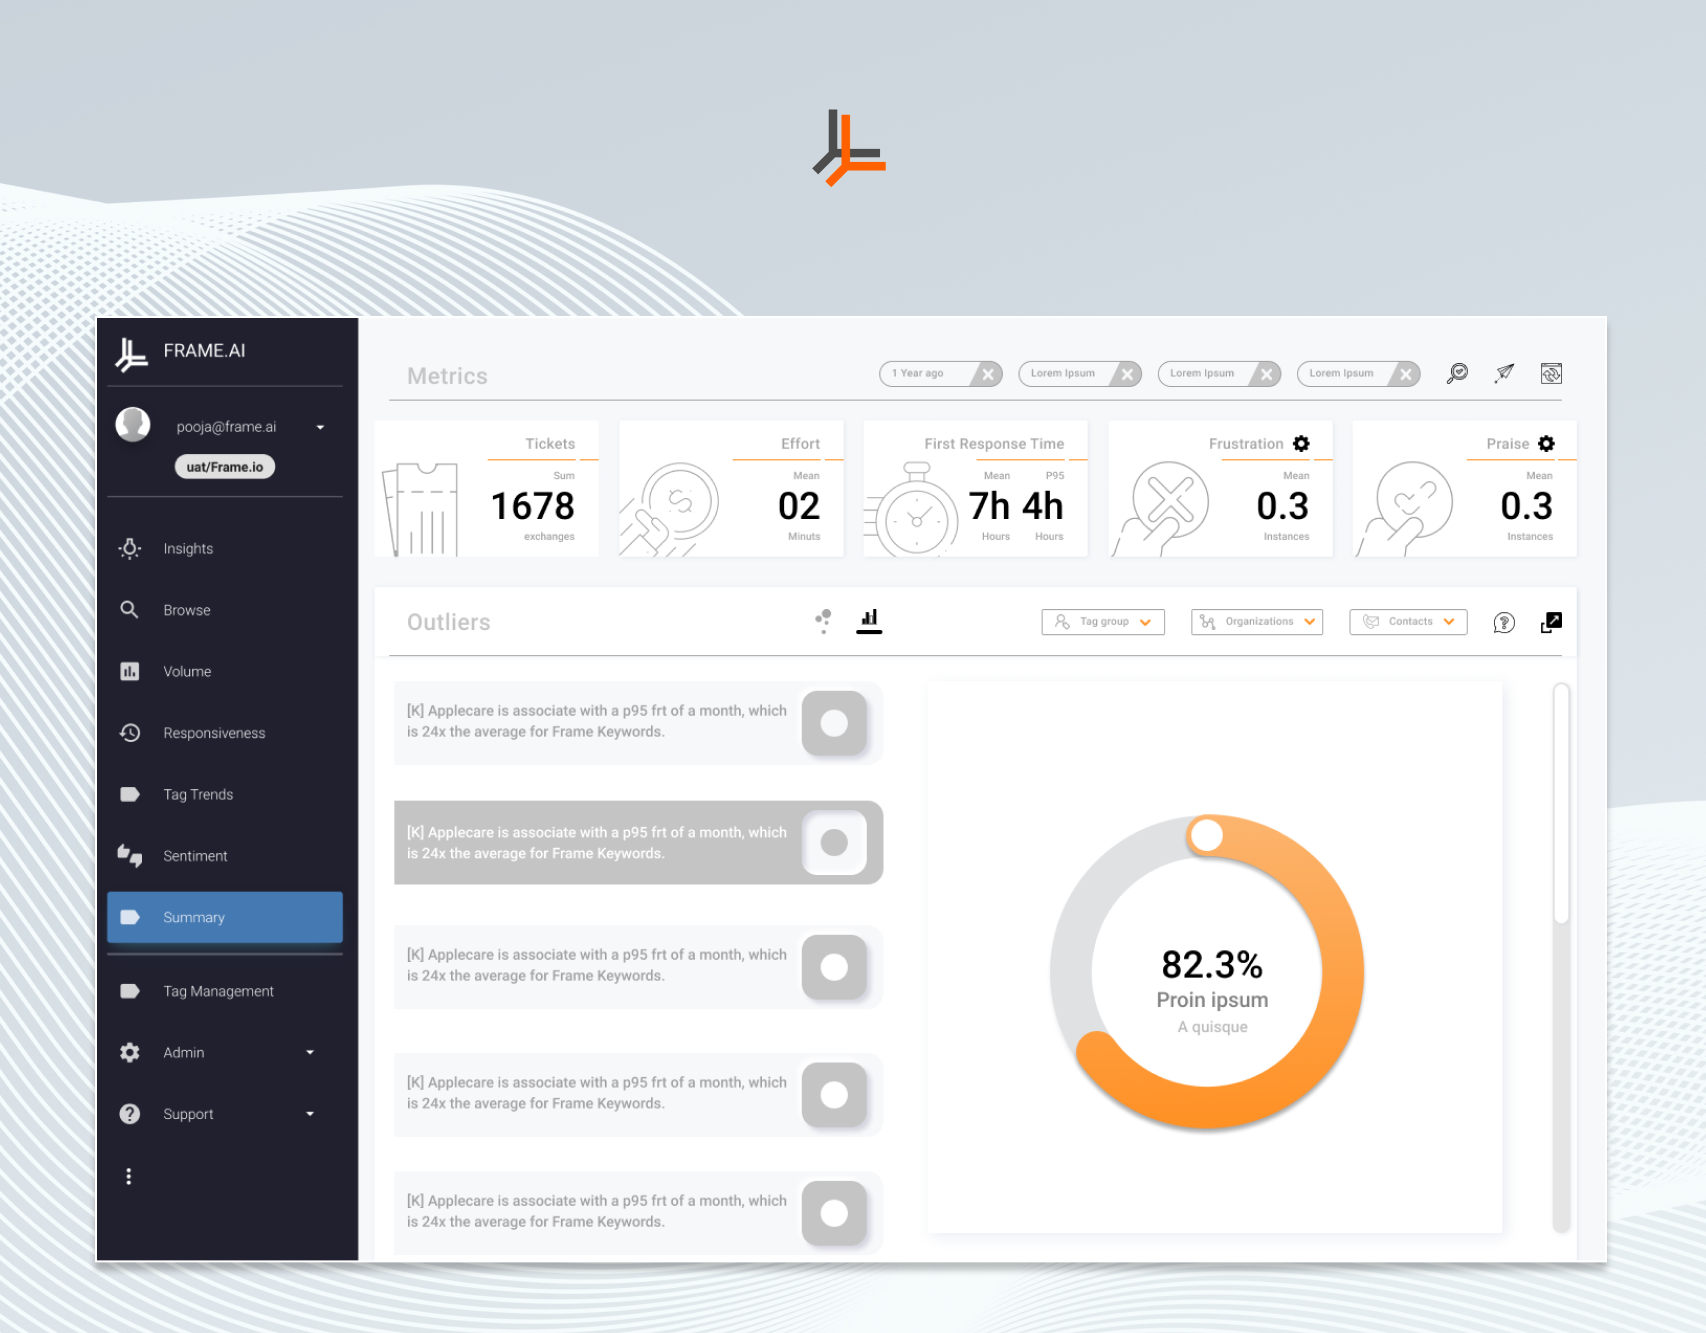Screen dimensions: 1706x1333
Task: Open the Volume menu item
Action: 225,671
